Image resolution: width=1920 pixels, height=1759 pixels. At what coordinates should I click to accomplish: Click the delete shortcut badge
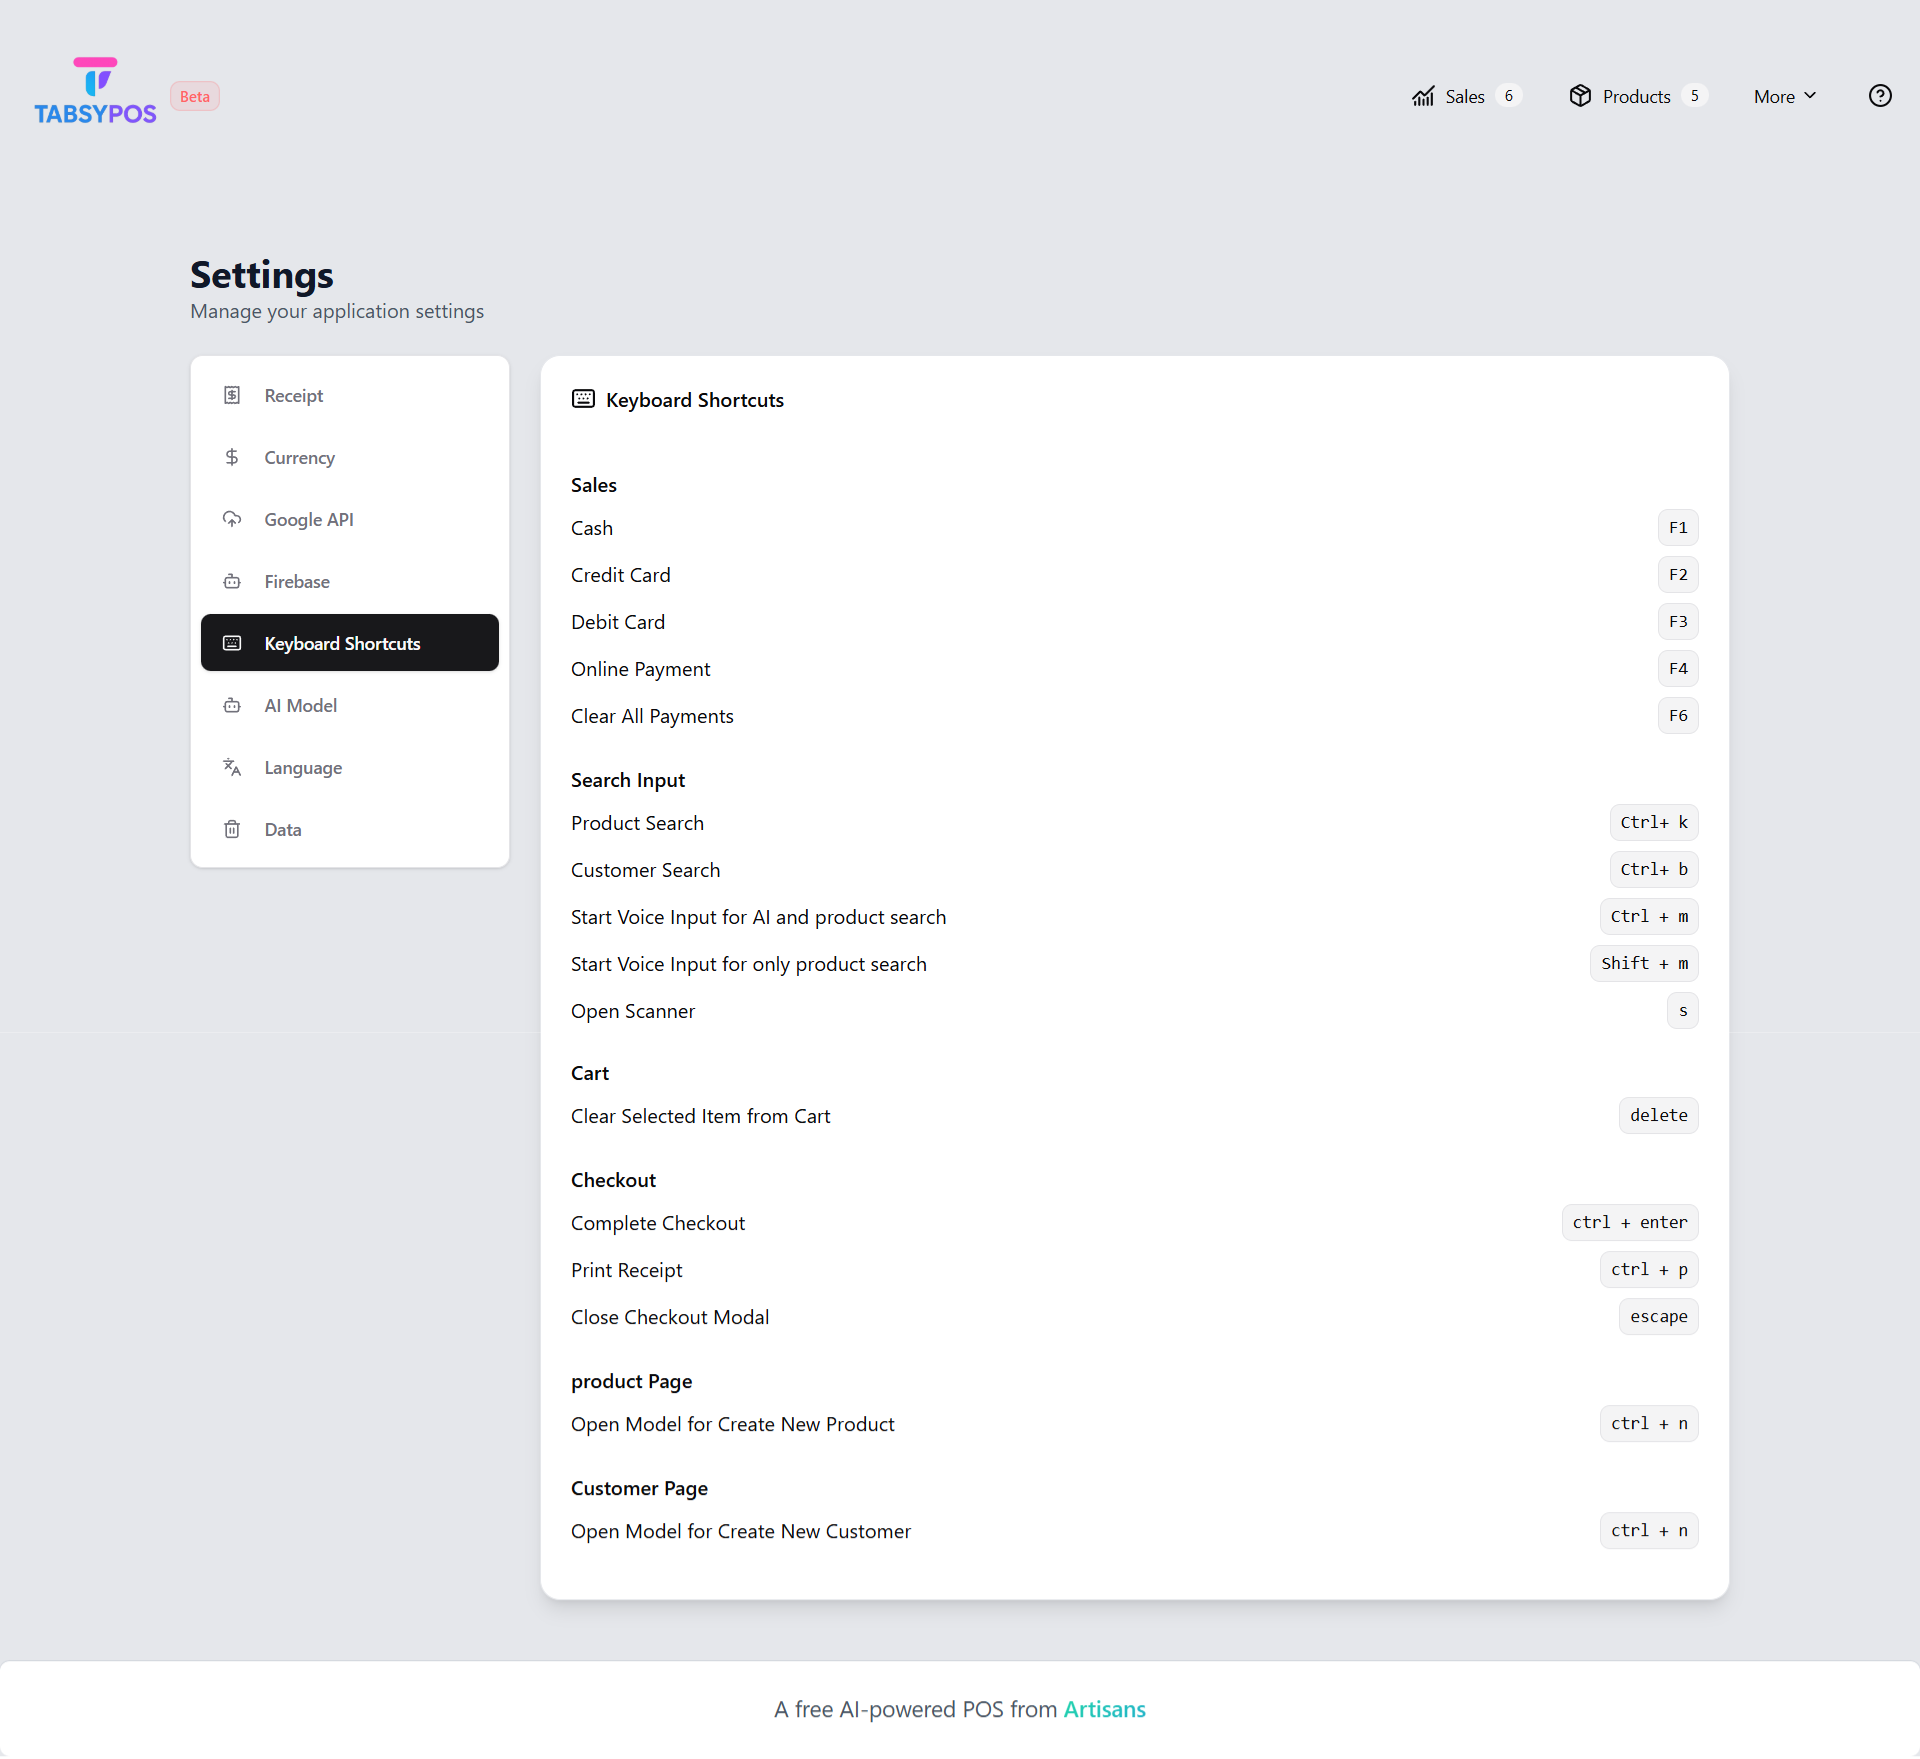[1659, 1116]
